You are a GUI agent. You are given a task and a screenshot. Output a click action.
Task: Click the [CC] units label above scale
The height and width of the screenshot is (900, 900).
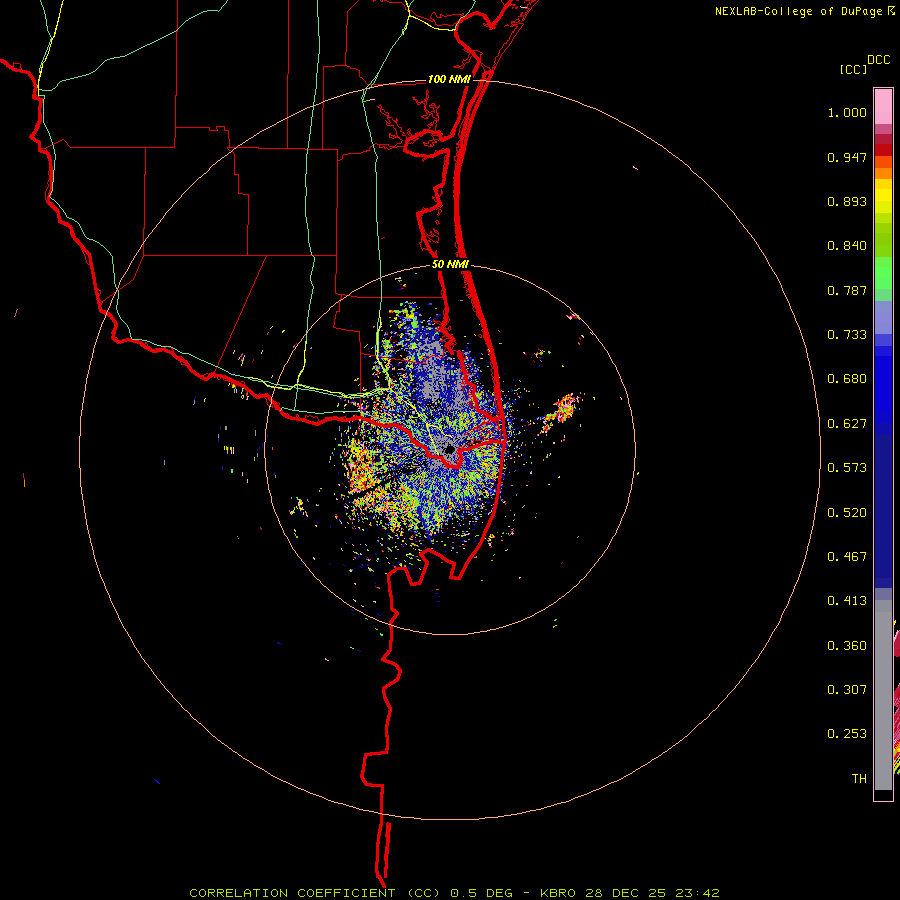click(853, 69)
